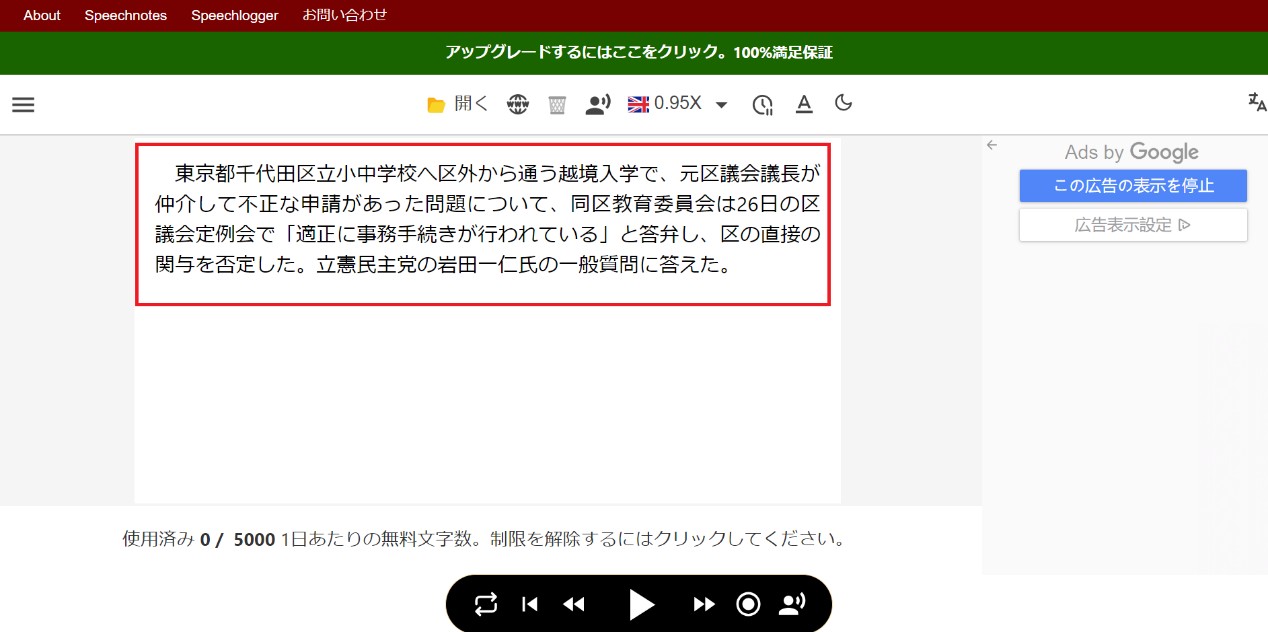This screenshot has height=632, width=1268.
Task: Open the Speechlogger link
Action: point(235,15)
